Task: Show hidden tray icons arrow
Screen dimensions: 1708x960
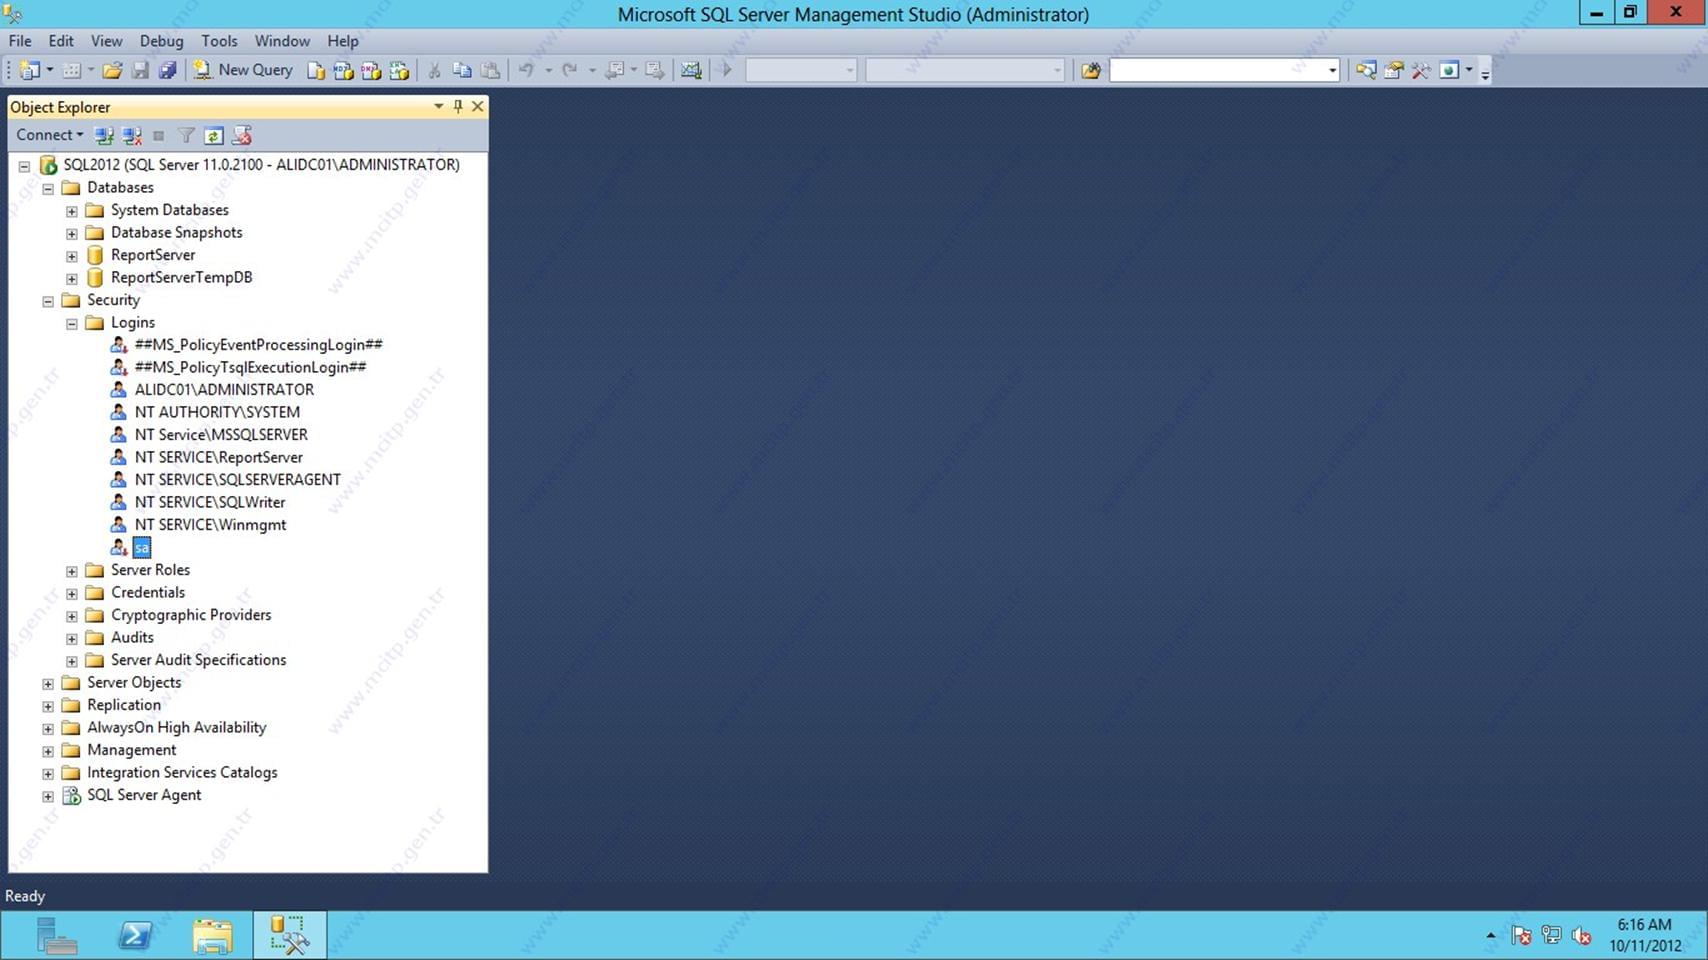Action: (1490, 936)
